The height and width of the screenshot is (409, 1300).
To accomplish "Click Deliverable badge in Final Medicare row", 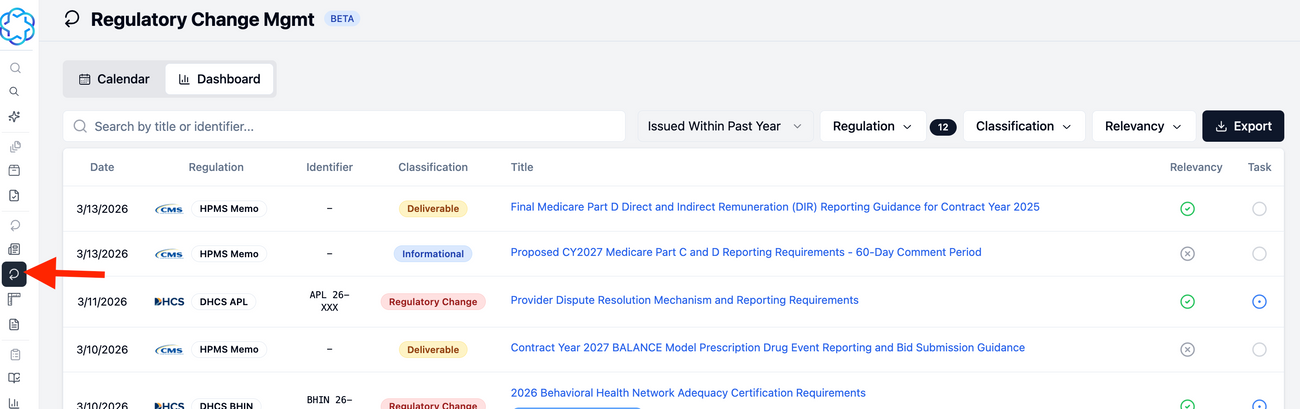I will tap(433, 209).
